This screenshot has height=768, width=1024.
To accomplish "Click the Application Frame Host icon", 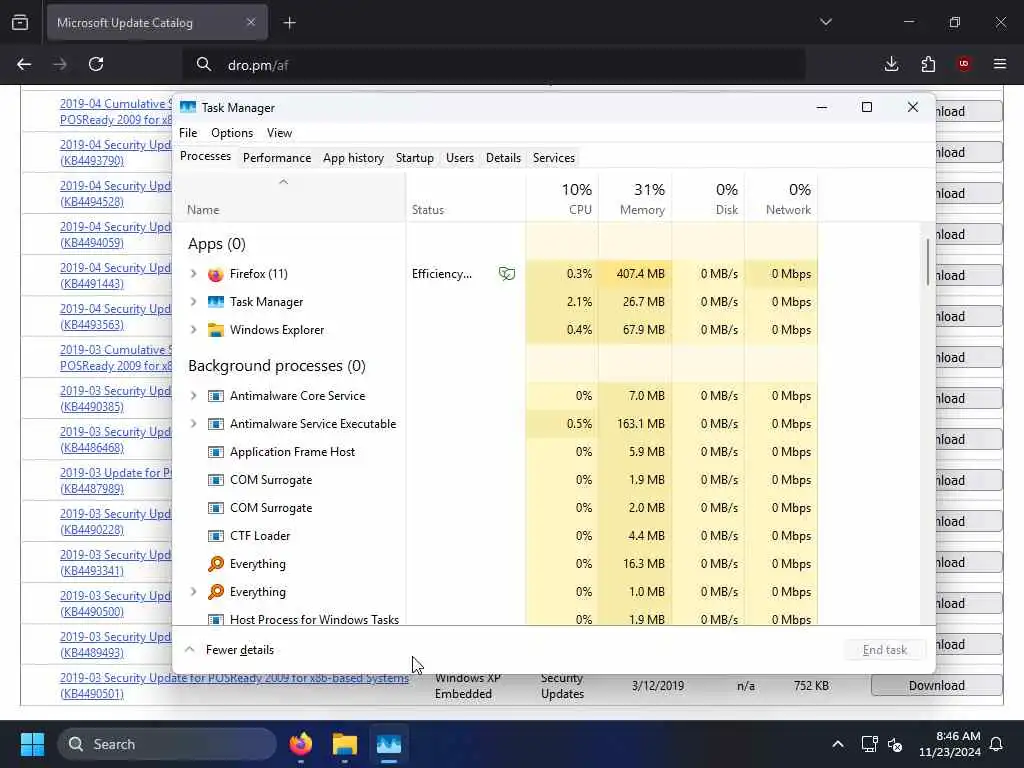I will [x=216, y=452].
